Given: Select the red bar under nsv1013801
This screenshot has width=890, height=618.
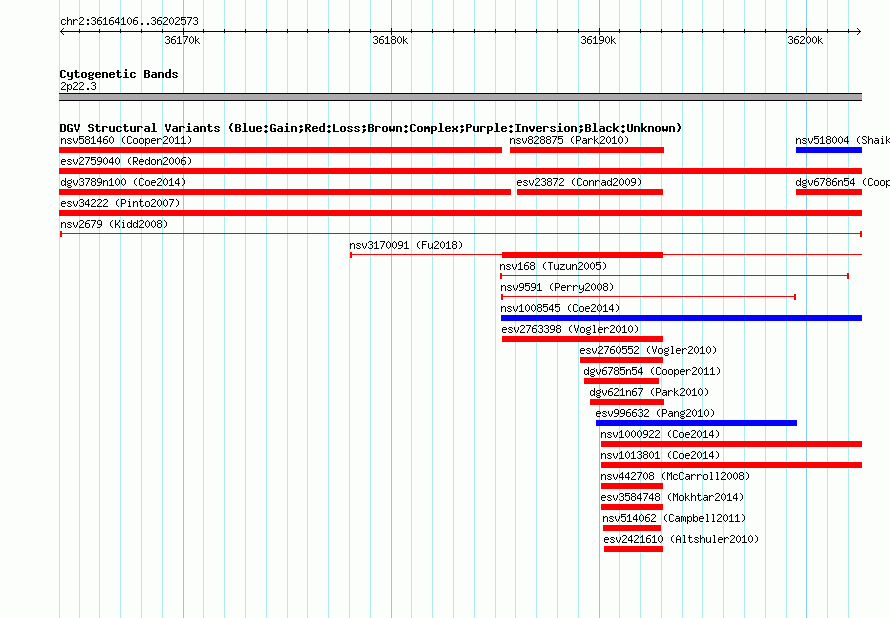Looking at the screenshot, I should tap(732, 465).
